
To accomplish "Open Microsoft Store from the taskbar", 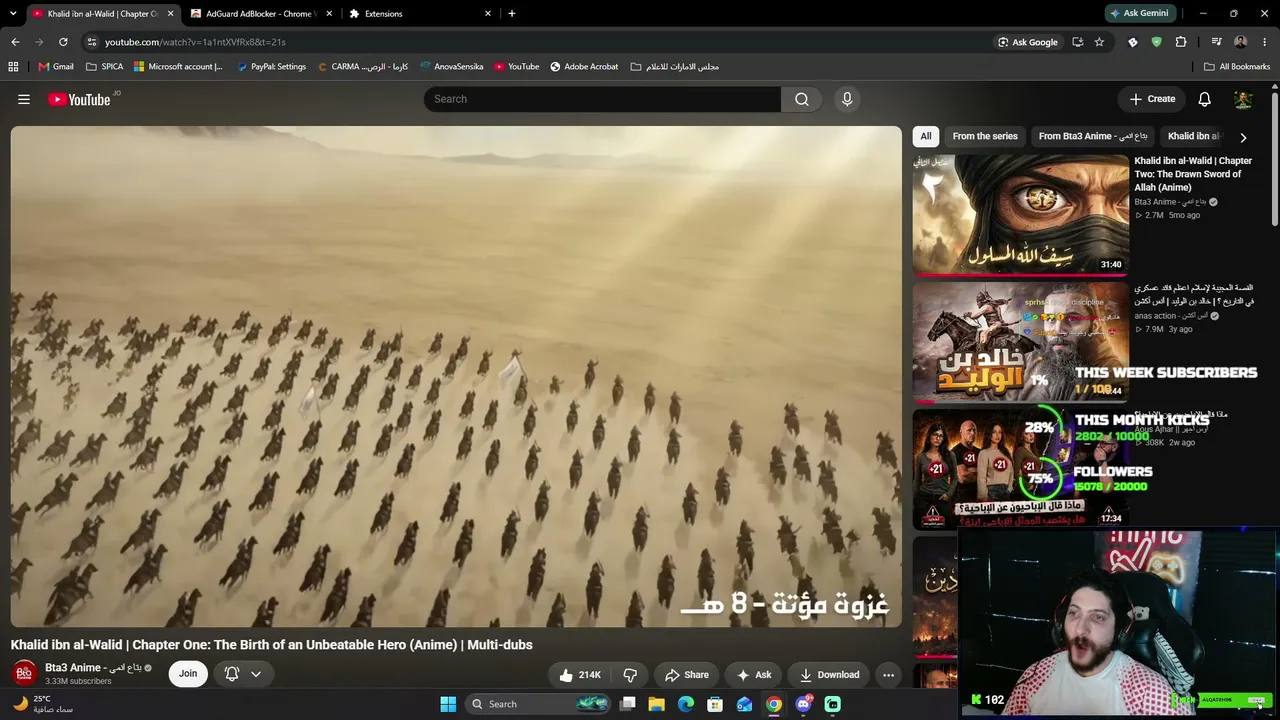I will point(715,704).
